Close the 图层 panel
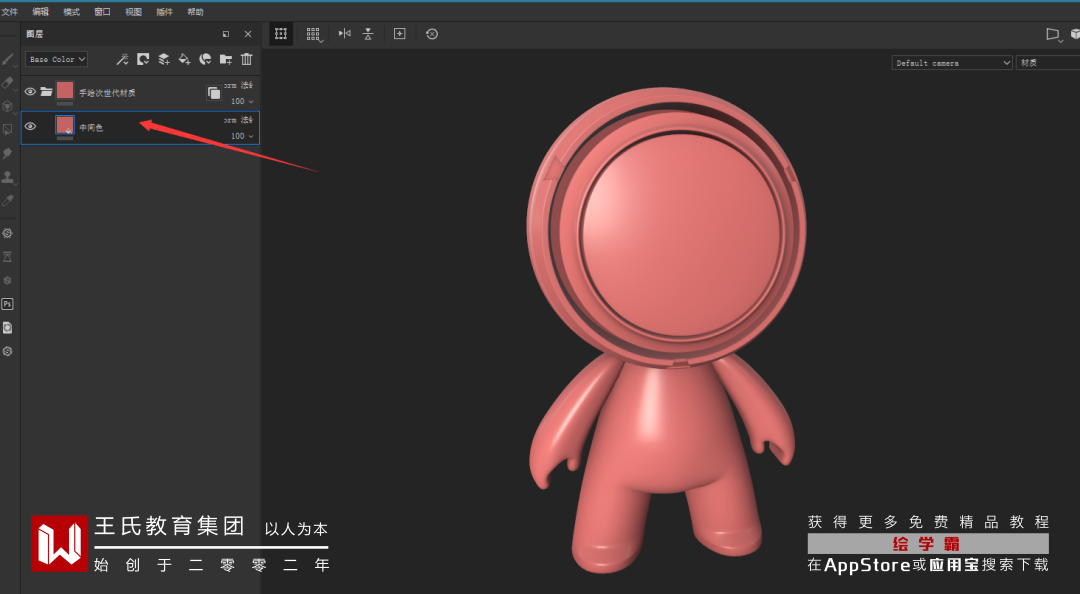 (x=248, y=34)
